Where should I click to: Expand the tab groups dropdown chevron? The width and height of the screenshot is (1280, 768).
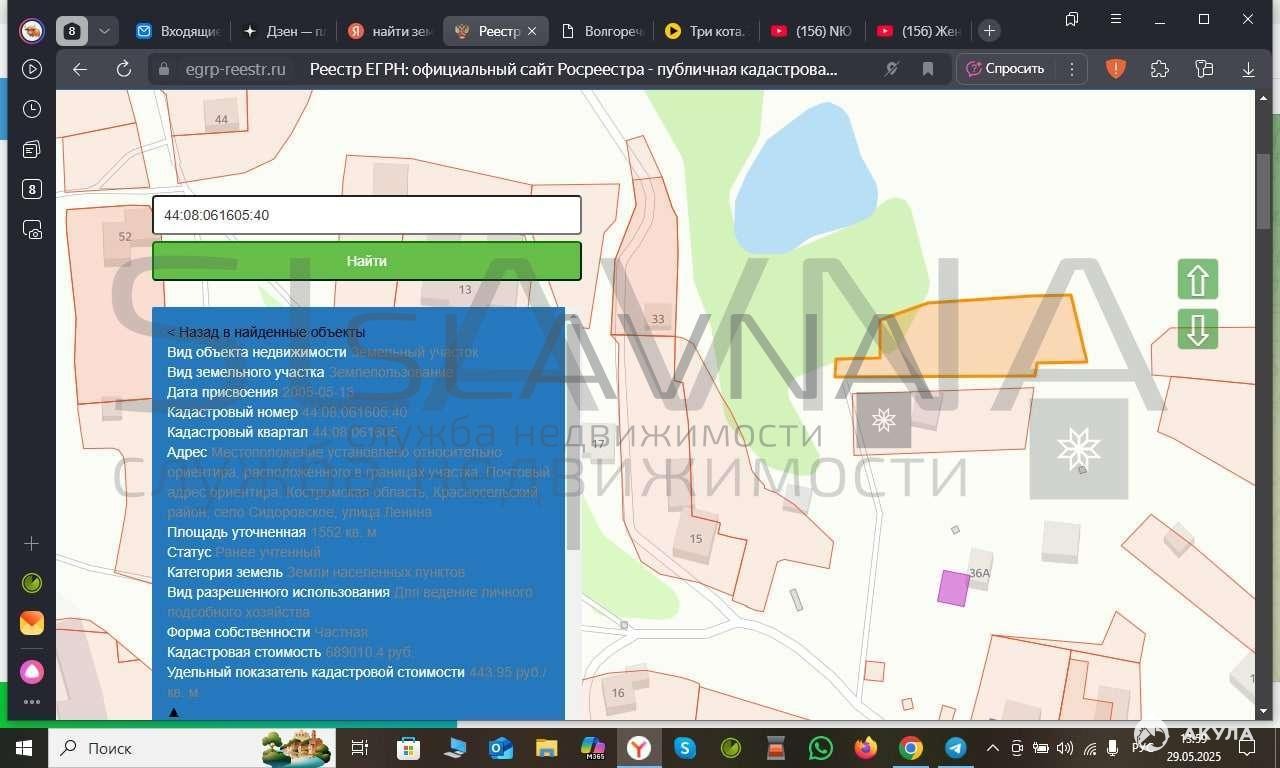[104, 31]
